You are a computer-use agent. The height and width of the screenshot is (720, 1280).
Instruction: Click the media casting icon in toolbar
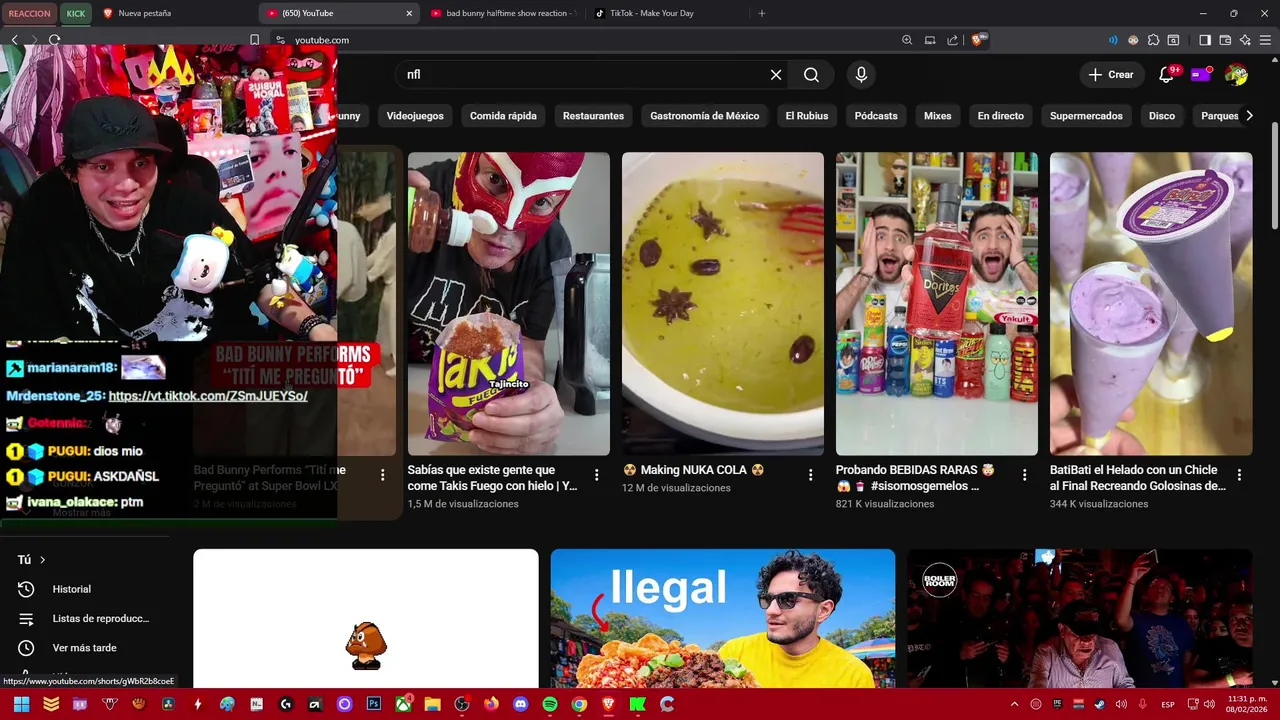click(930, 40)
